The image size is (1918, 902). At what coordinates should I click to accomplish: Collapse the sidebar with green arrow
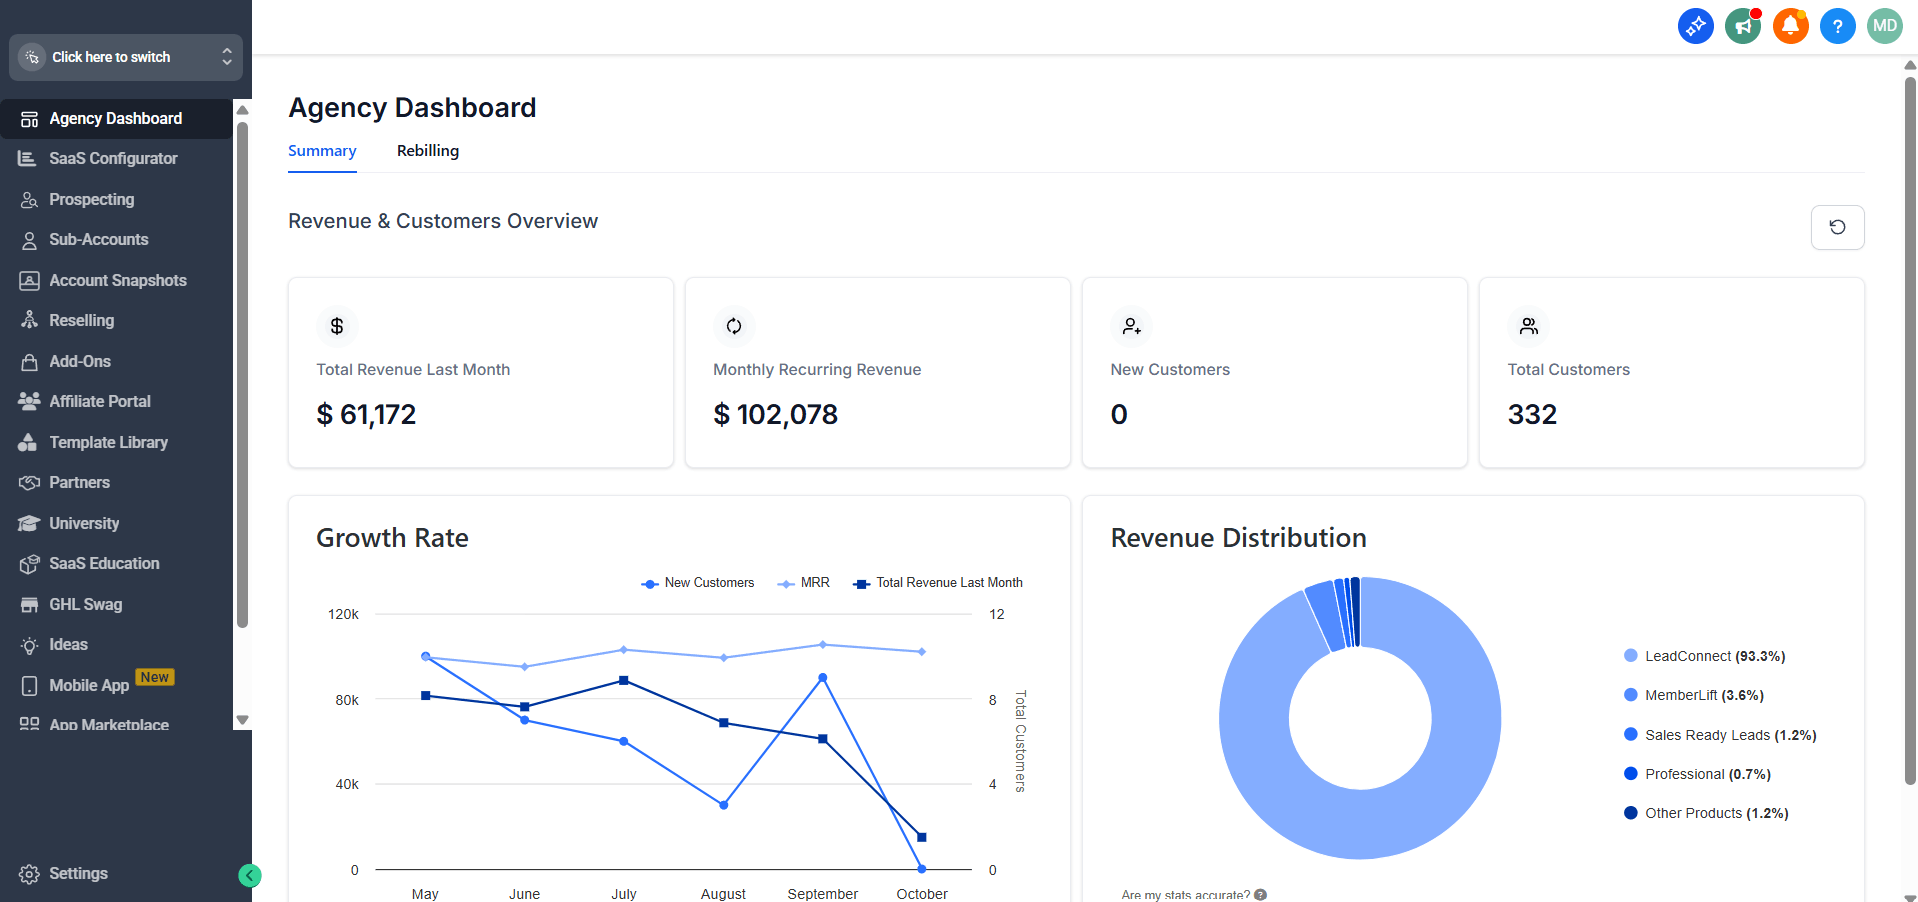click(250, 876)
